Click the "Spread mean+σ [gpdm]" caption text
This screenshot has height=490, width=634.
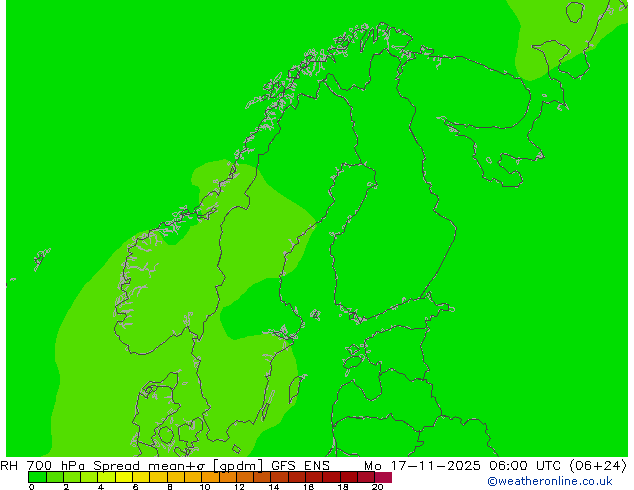178,466
